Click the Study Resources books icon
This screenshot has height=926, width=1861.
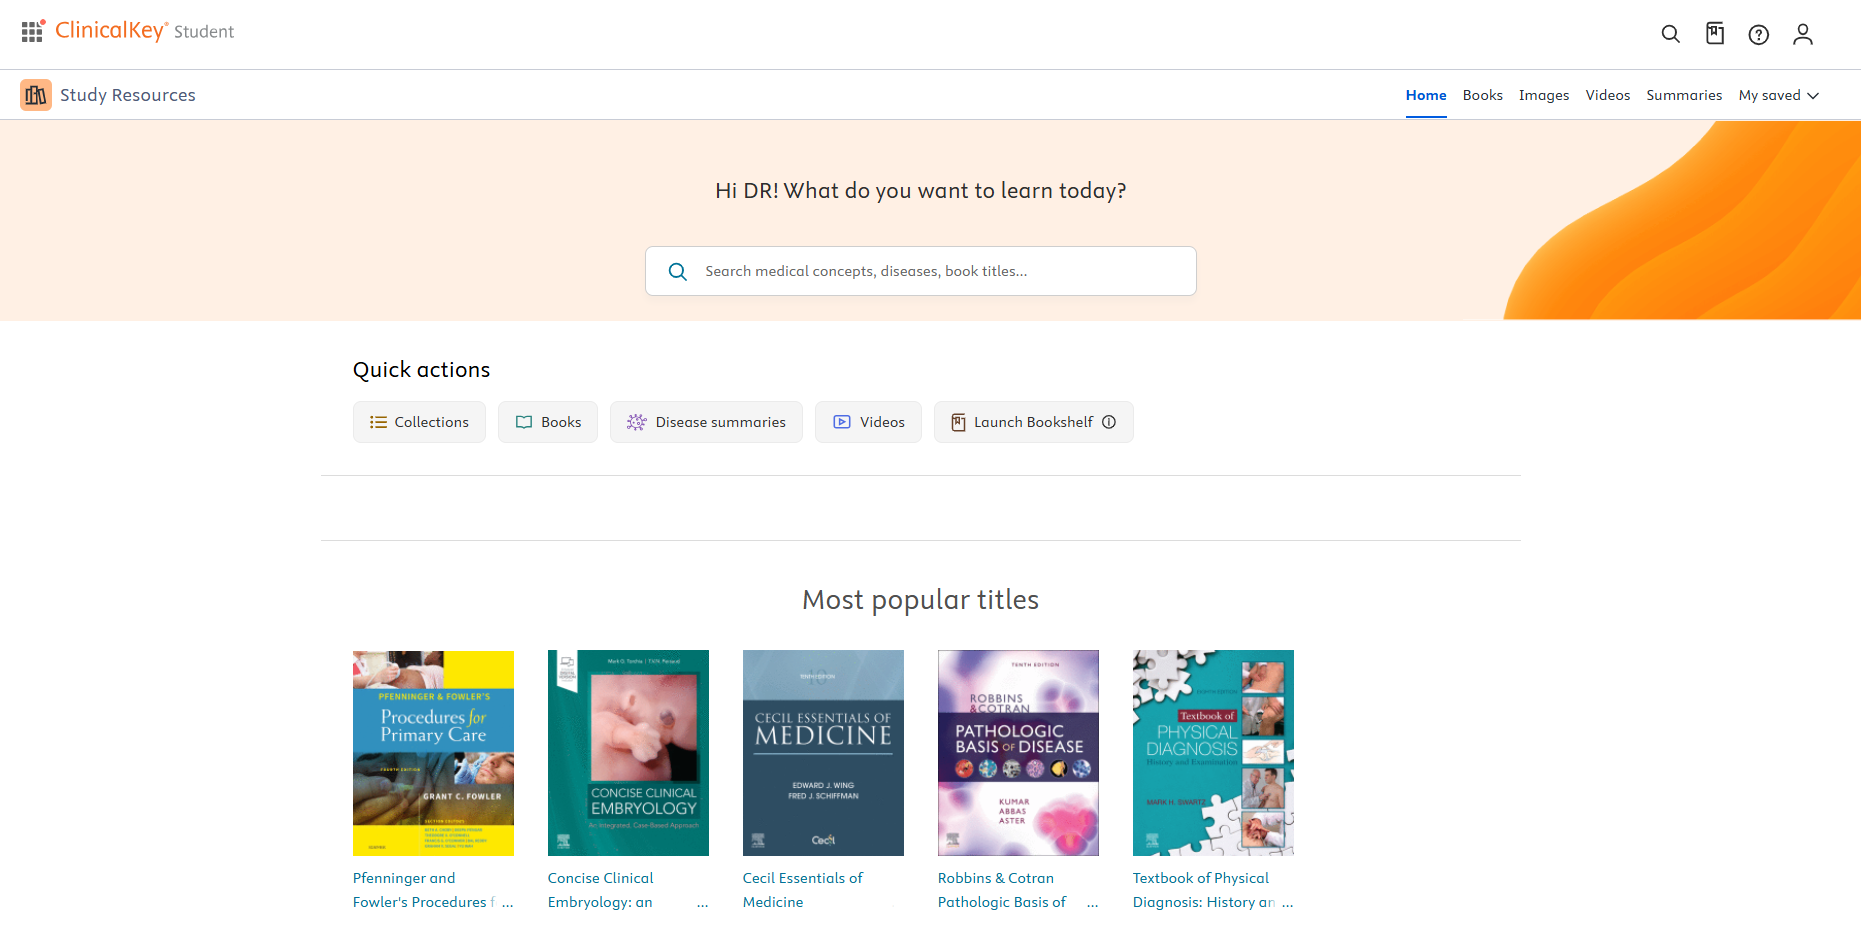click(36, 95)
